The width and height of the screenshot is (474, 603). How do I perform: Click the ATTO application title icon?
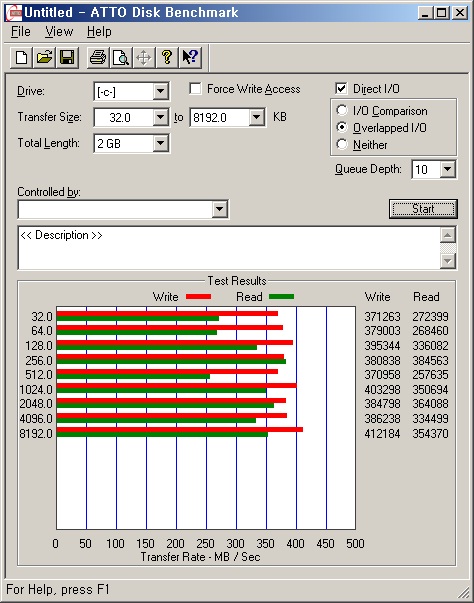[x=14, y=12]
